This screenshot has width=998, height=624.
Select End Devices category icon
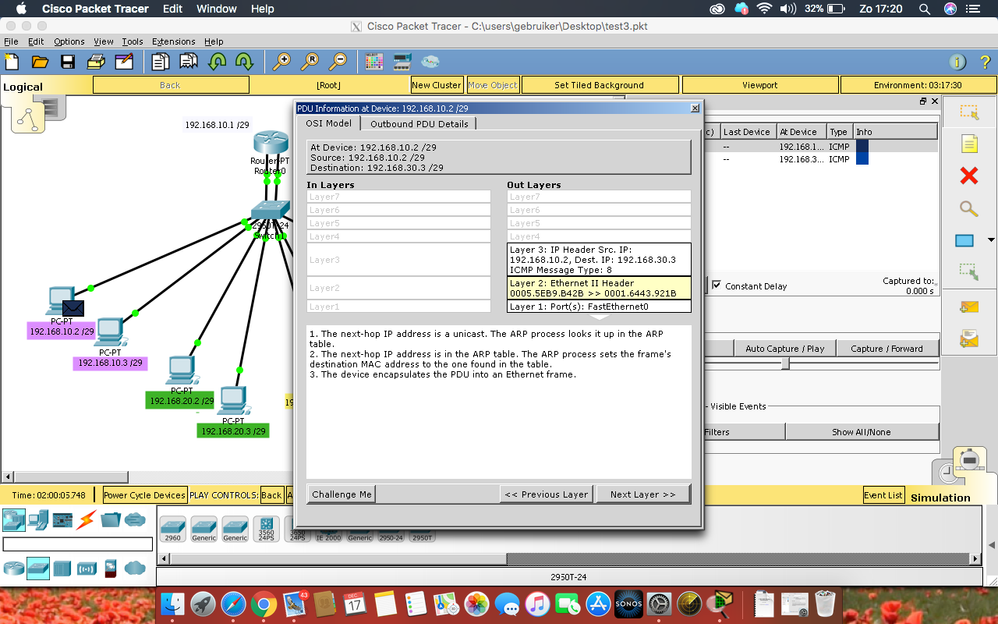pos(38,520)
